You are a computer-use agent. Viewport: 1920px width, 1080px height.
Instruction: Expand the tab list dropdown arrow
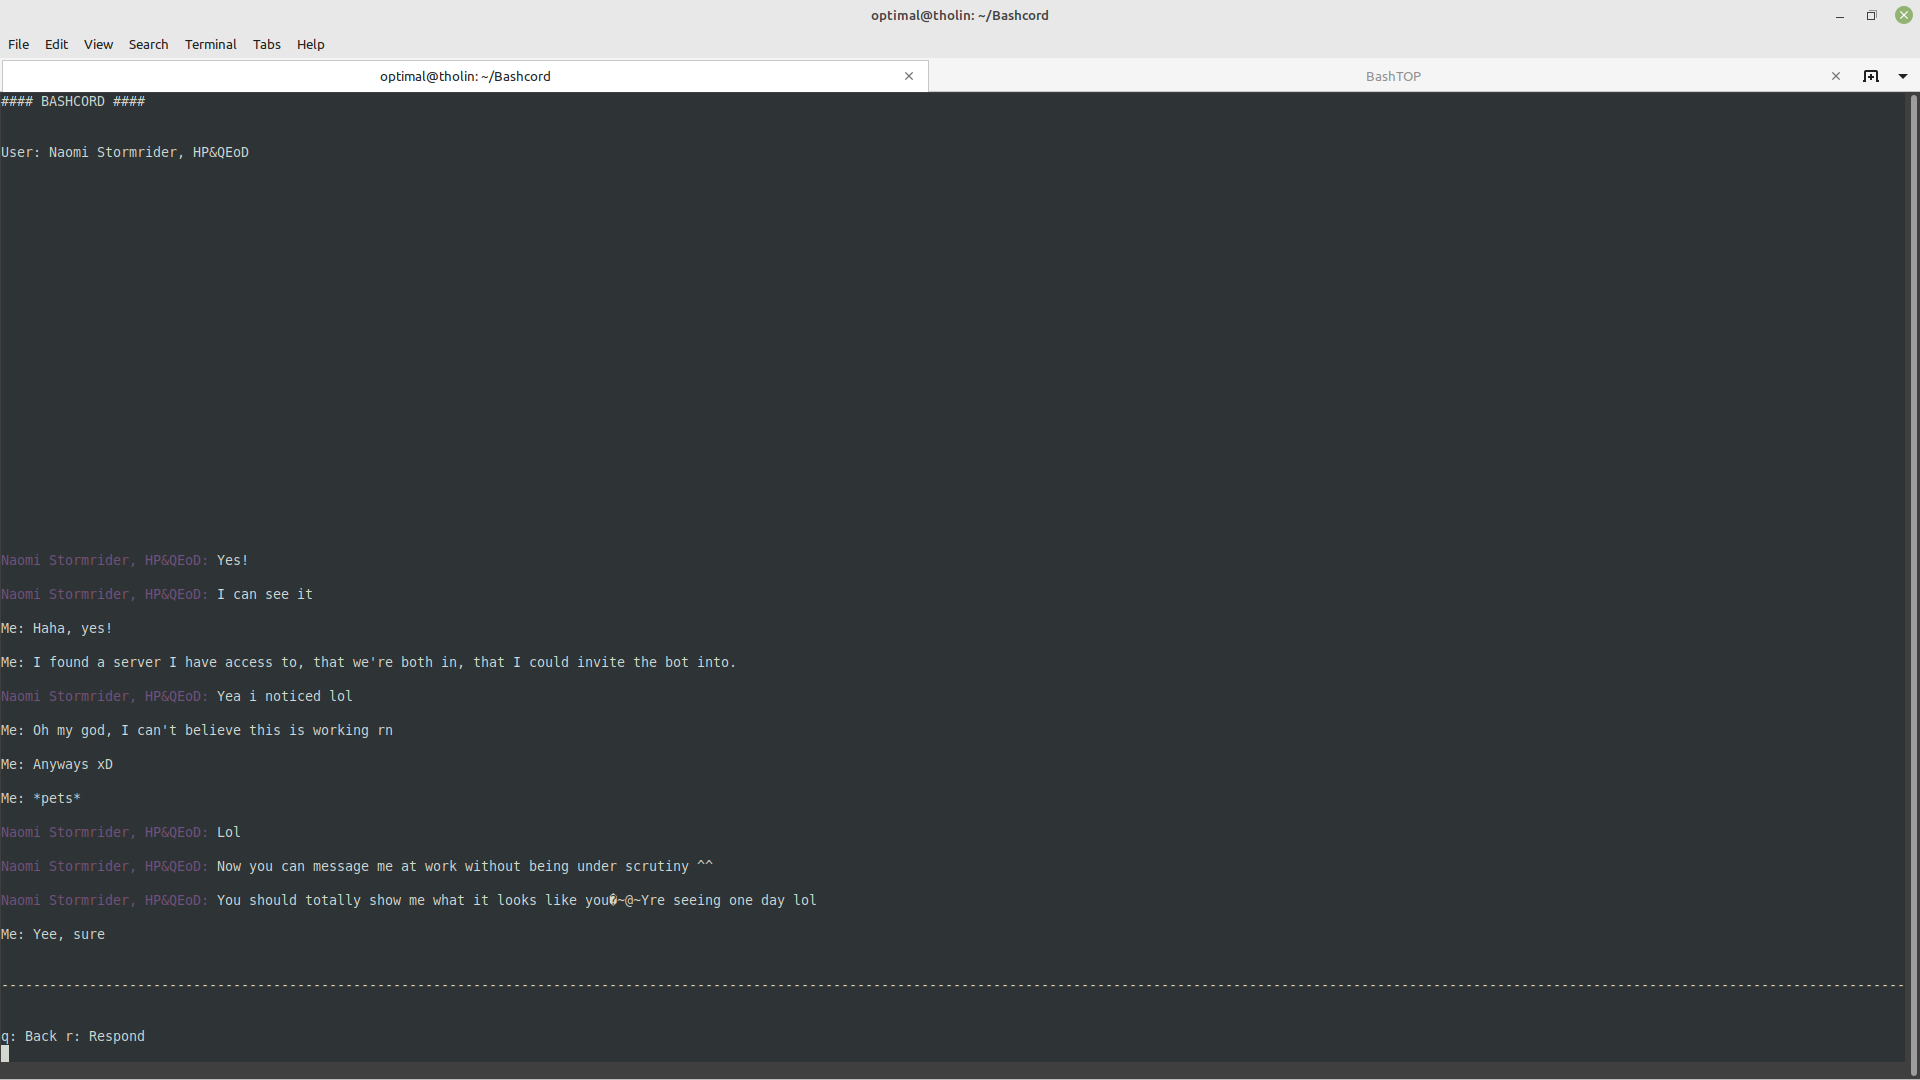tap(1902, 76)
